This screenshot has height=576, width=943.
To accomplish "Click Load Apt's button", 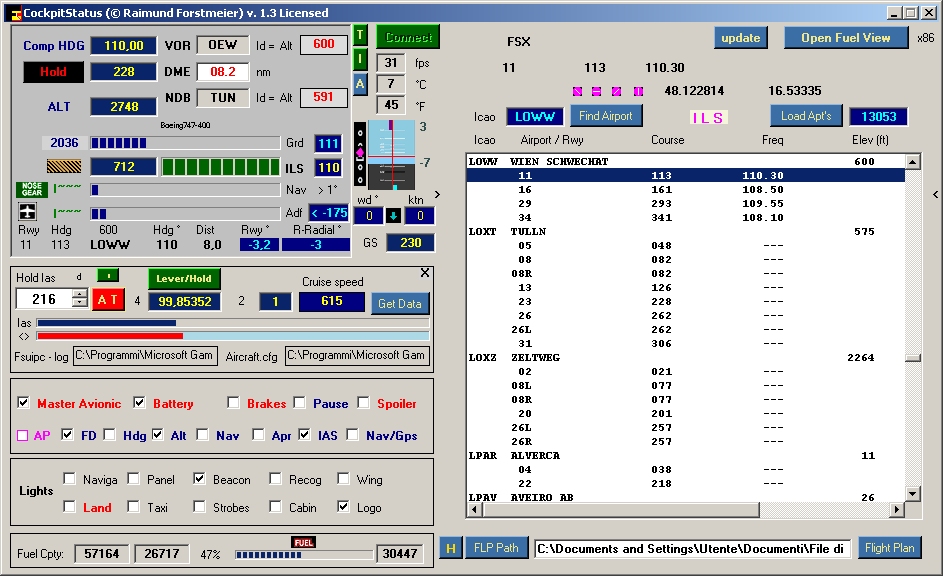I will [x=806, y=116].
